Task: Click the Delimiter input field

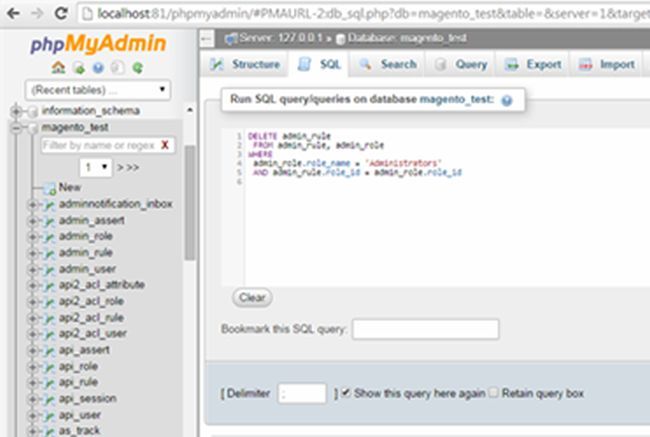Action: pos(301,393)
